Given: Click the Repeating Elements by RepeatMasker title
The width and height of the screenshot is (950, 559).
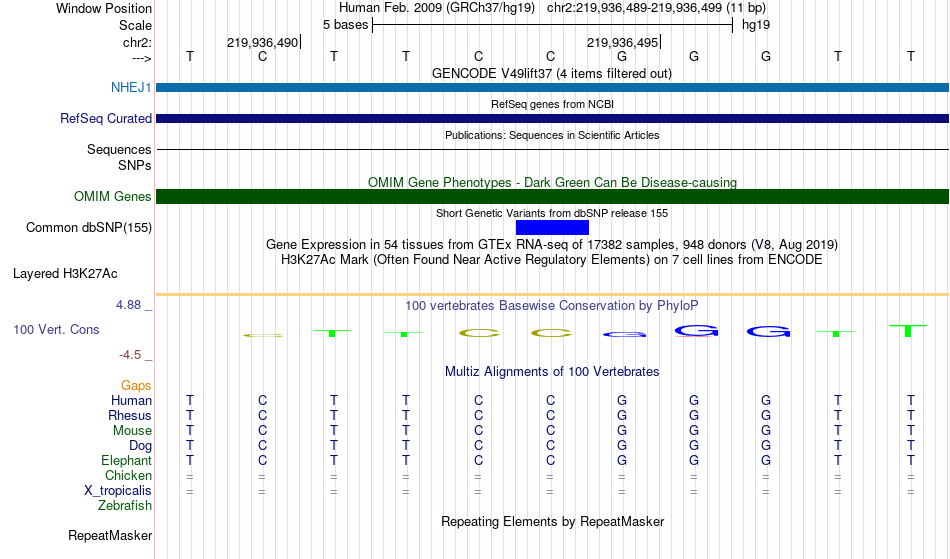Looking at the screenshot, I should click(x=552, y=521).
